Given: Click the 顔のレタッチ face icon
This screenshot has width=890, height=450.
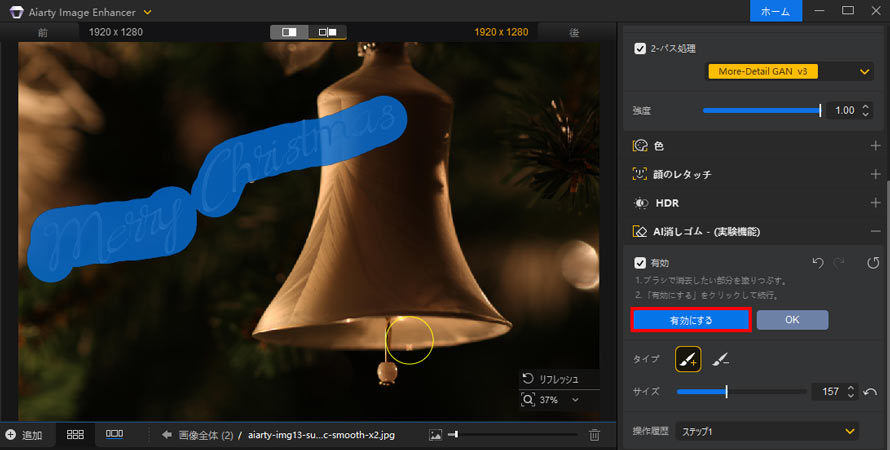Looking at the screenshot, I should click(640, 174).
